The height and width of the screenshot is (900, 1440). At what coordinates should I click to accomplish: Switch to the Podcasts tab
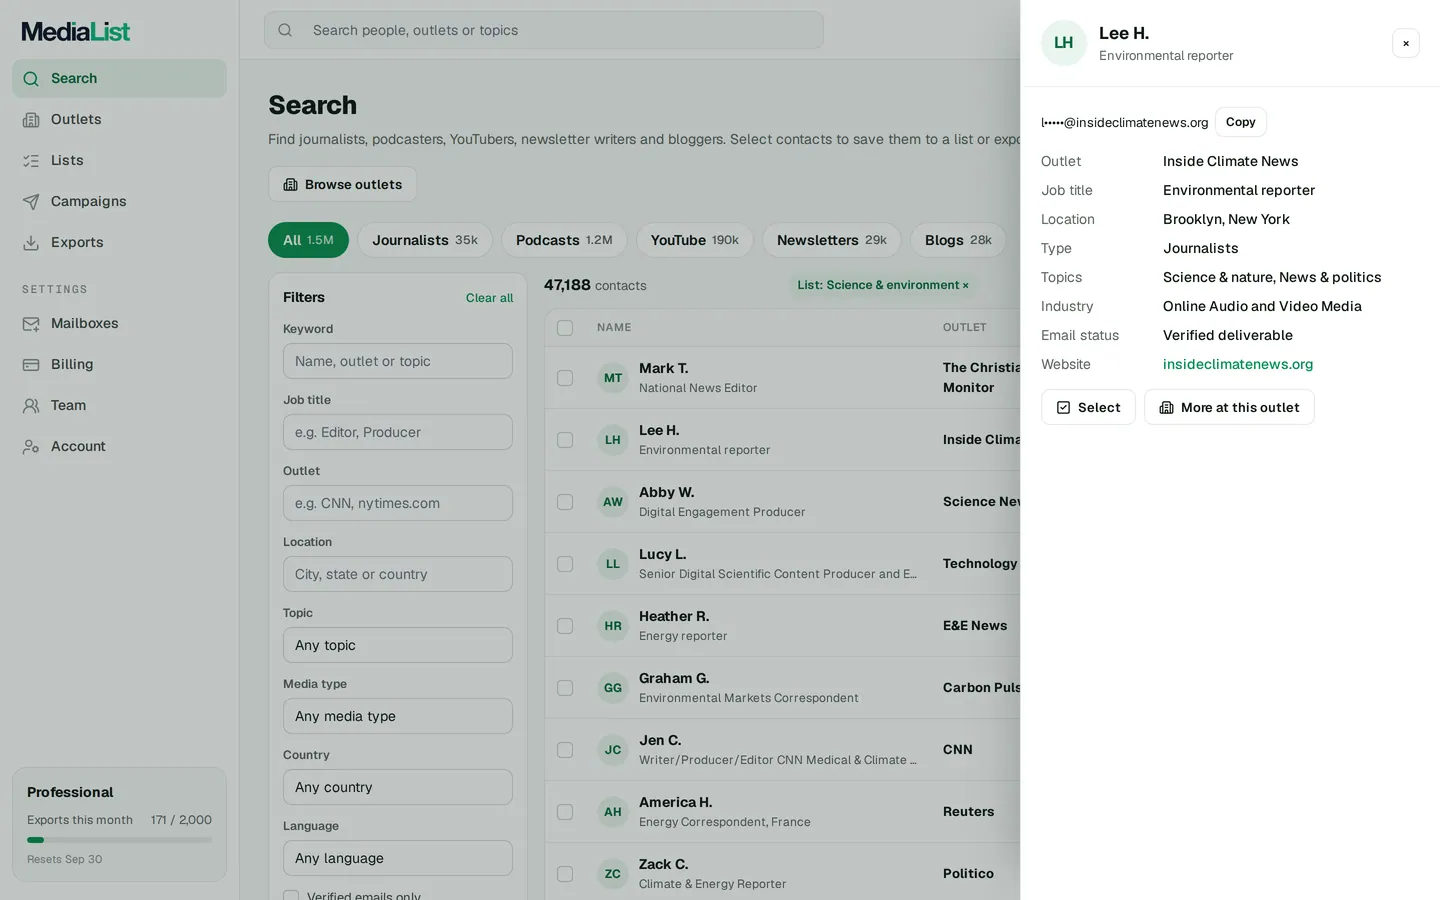pyautogui.click(x=564, y=240)
